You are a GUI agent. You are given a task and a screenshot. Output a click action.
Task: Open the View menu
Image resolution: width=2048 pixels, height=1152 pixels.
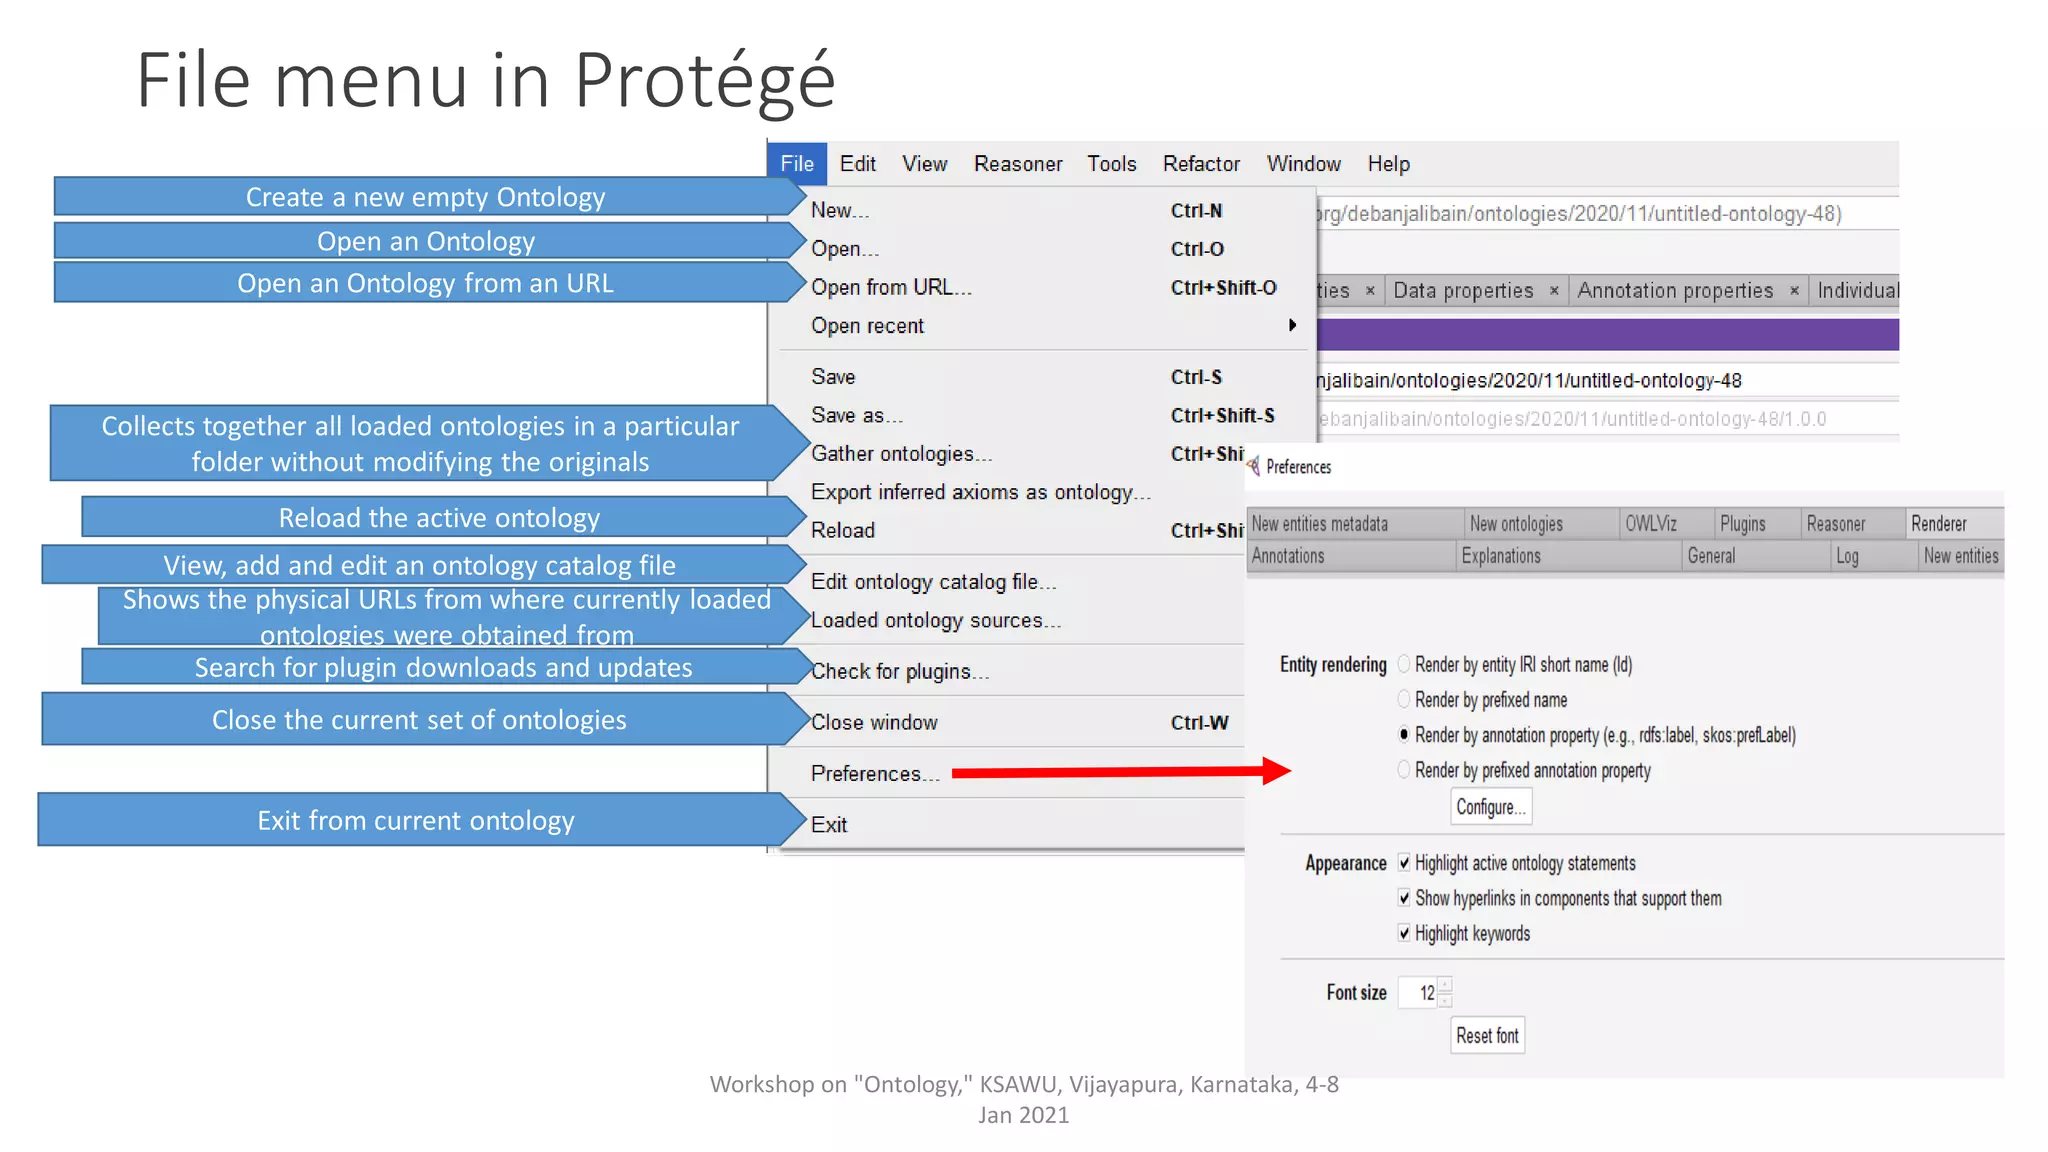click(924, 164)
